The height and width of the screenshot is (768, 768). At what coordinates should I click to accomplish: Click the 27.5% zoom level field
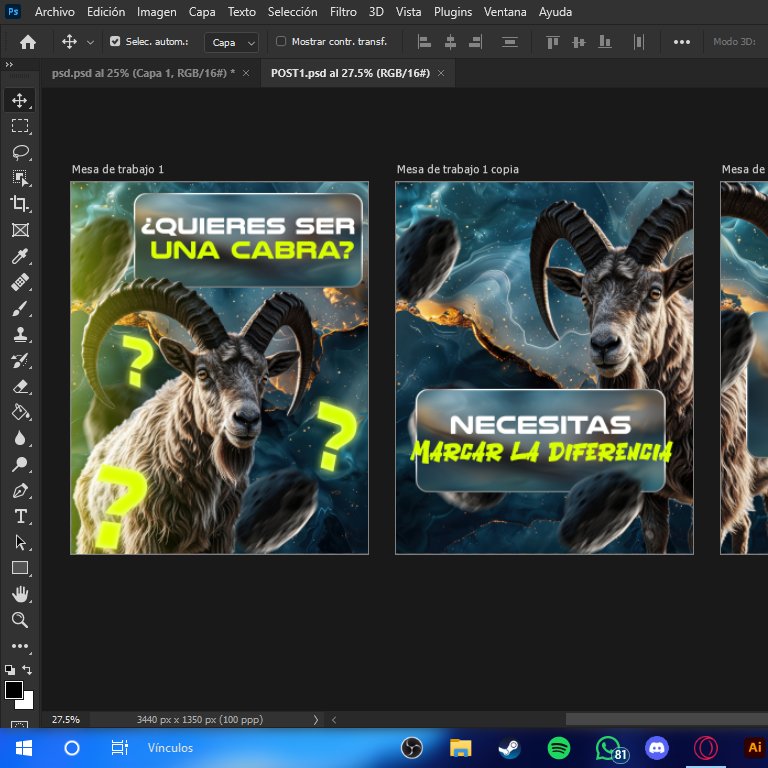click(66, 720)
